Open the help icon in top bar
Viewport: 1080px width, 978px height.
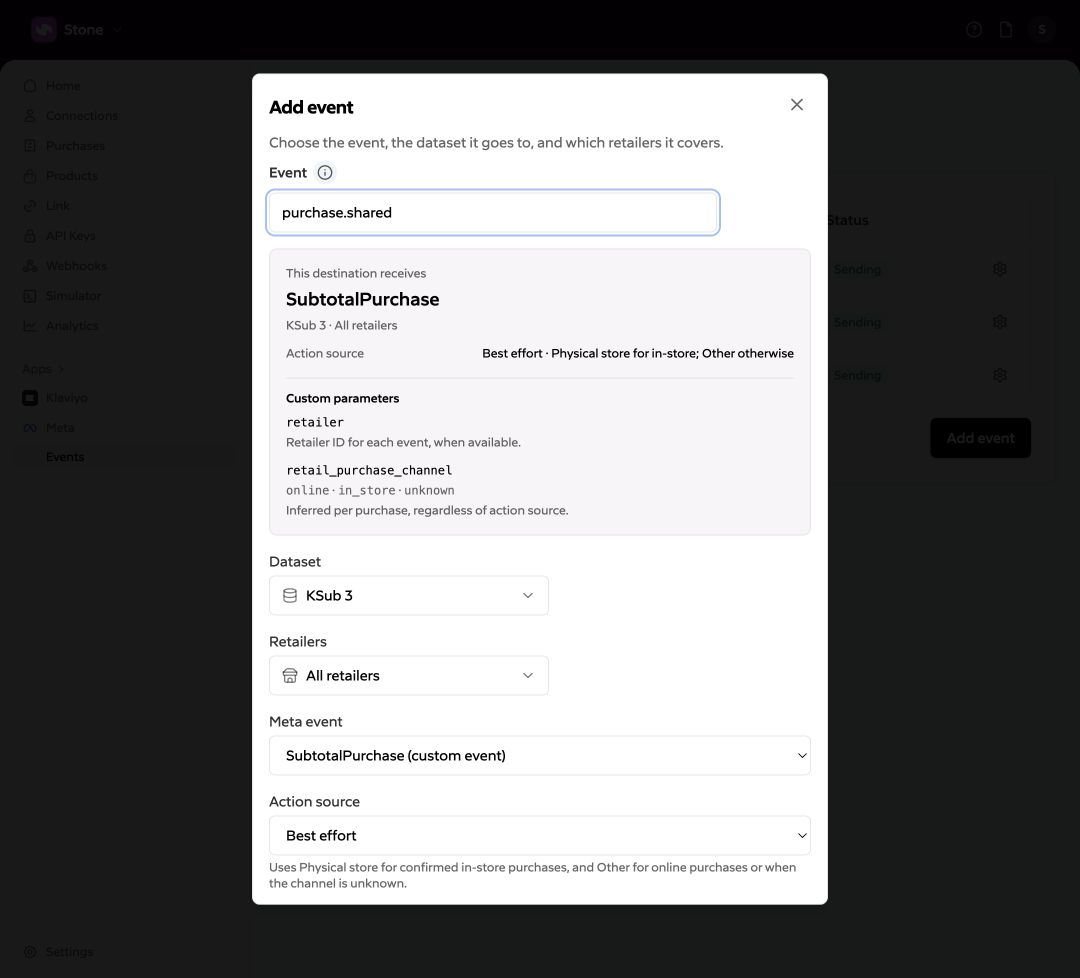pos(973,30)
